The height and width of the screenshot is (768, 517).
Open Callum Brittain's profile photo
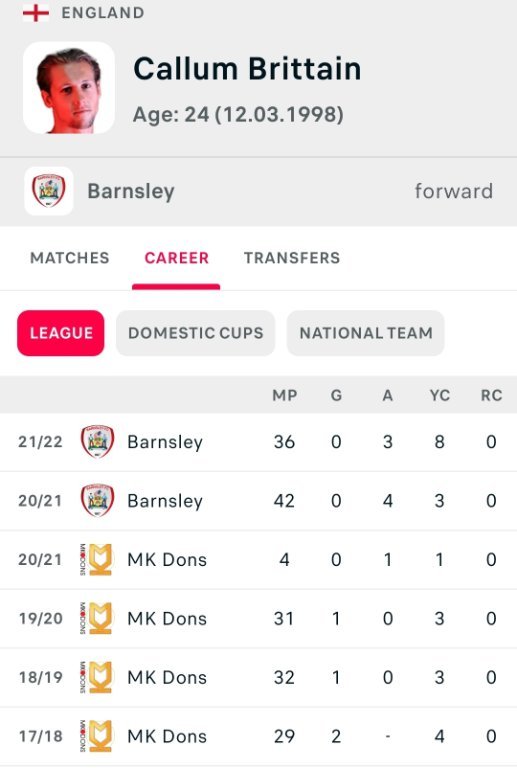point(69,88)
